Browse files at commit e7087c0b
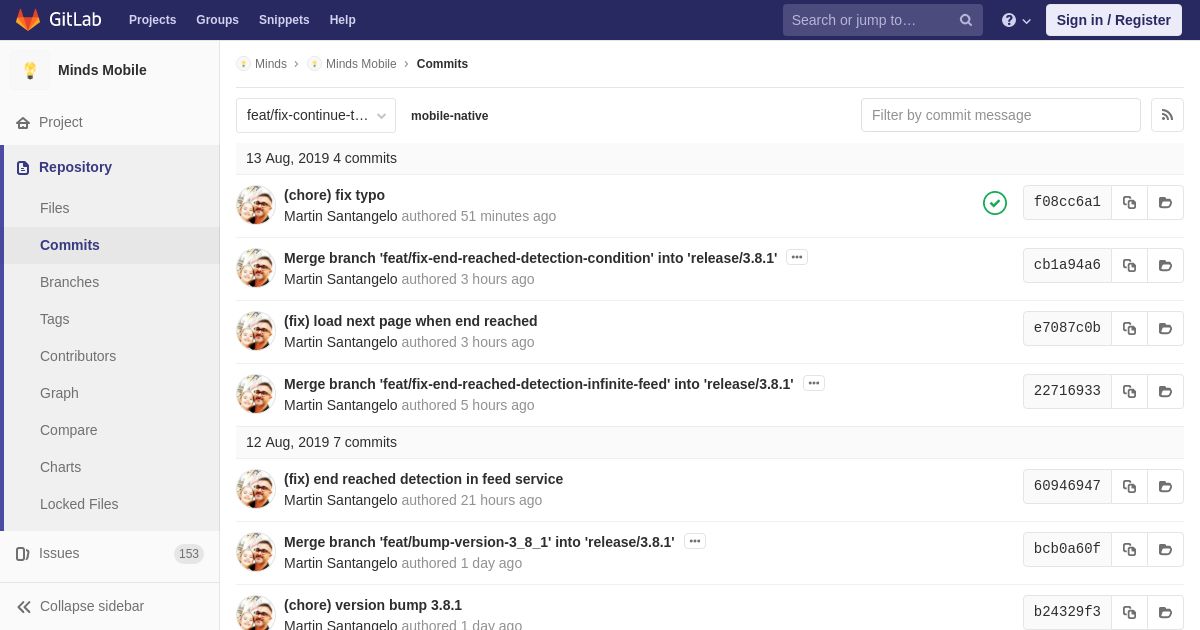 tap(1165, 328)
